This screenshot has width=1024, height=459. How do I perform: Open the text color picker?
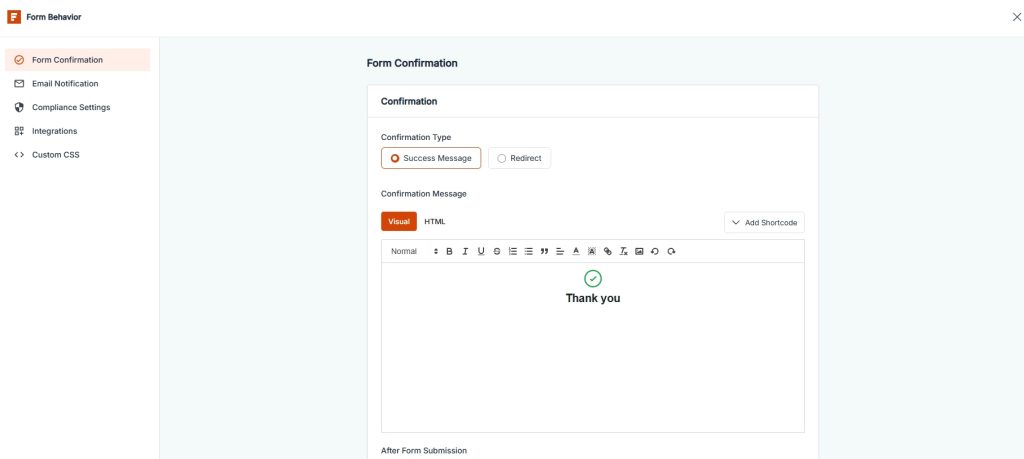(x=576, y=251)
